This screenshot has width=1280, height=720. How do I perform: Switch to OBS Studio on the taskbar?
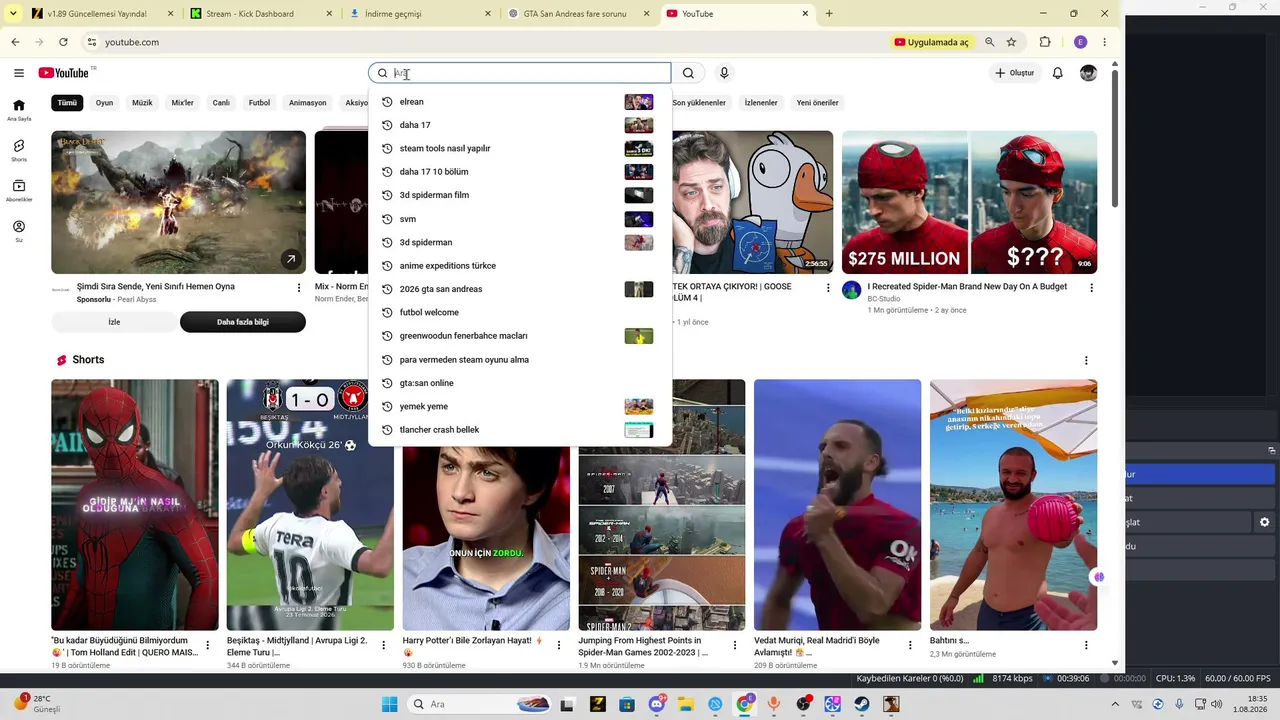coord(803,704)
